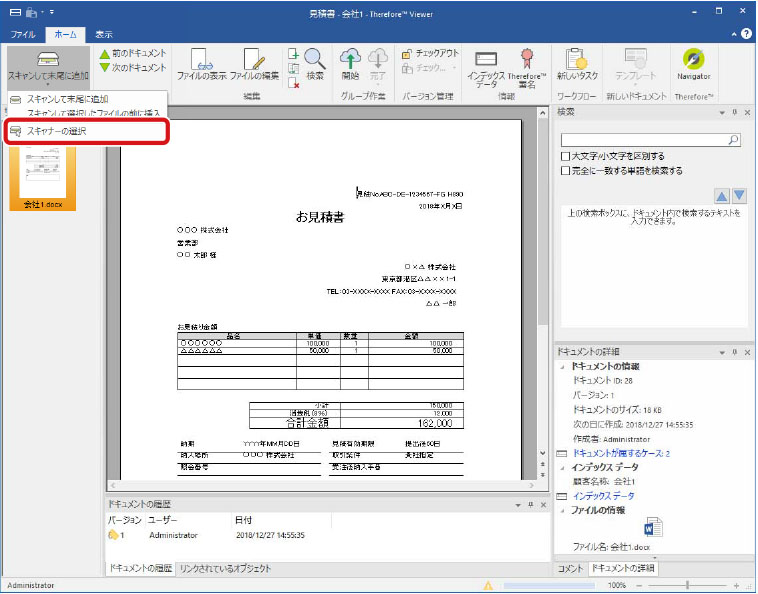
Task: Go to next document (次のドキュメント)
Action: click(x=132, y=68)
